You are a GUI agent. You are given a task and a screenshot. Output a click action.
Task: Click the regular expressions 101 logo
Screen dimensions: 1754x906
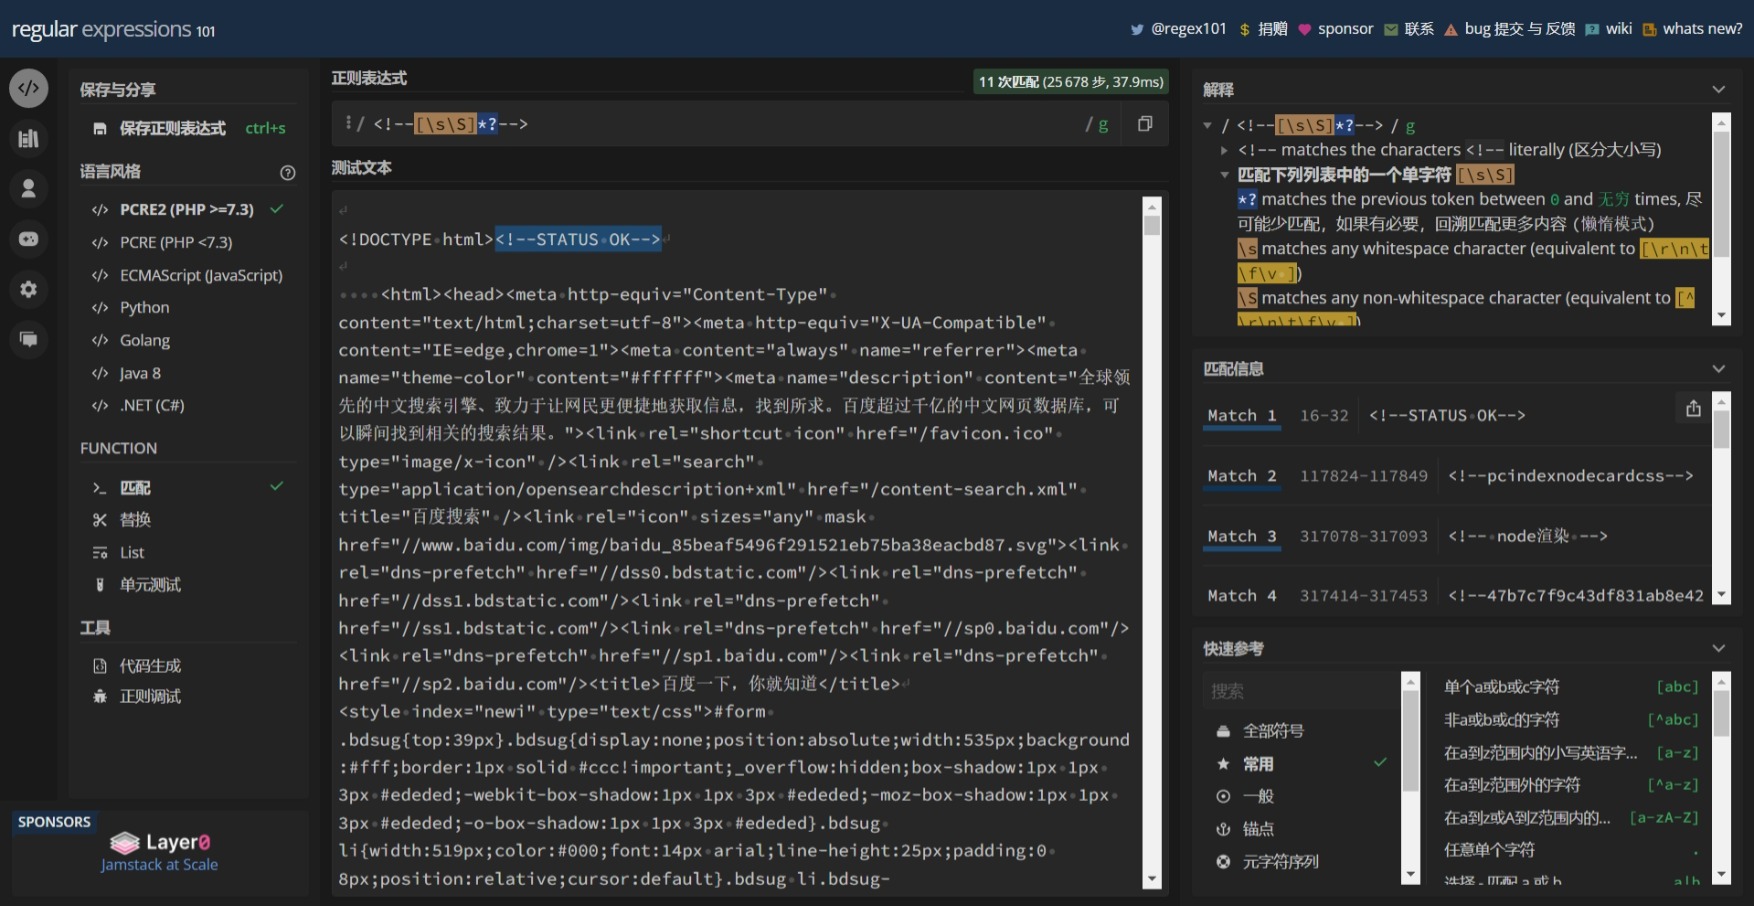113,29
